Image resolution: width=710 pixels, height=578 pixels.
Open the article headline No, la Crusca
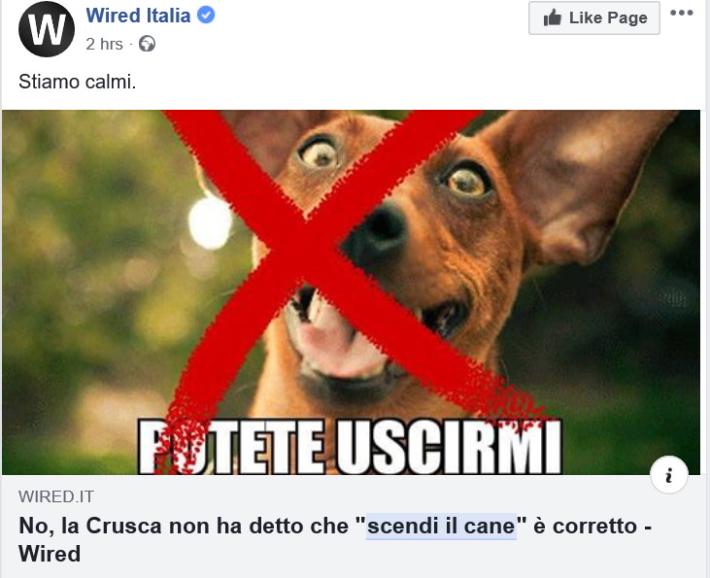335,539
